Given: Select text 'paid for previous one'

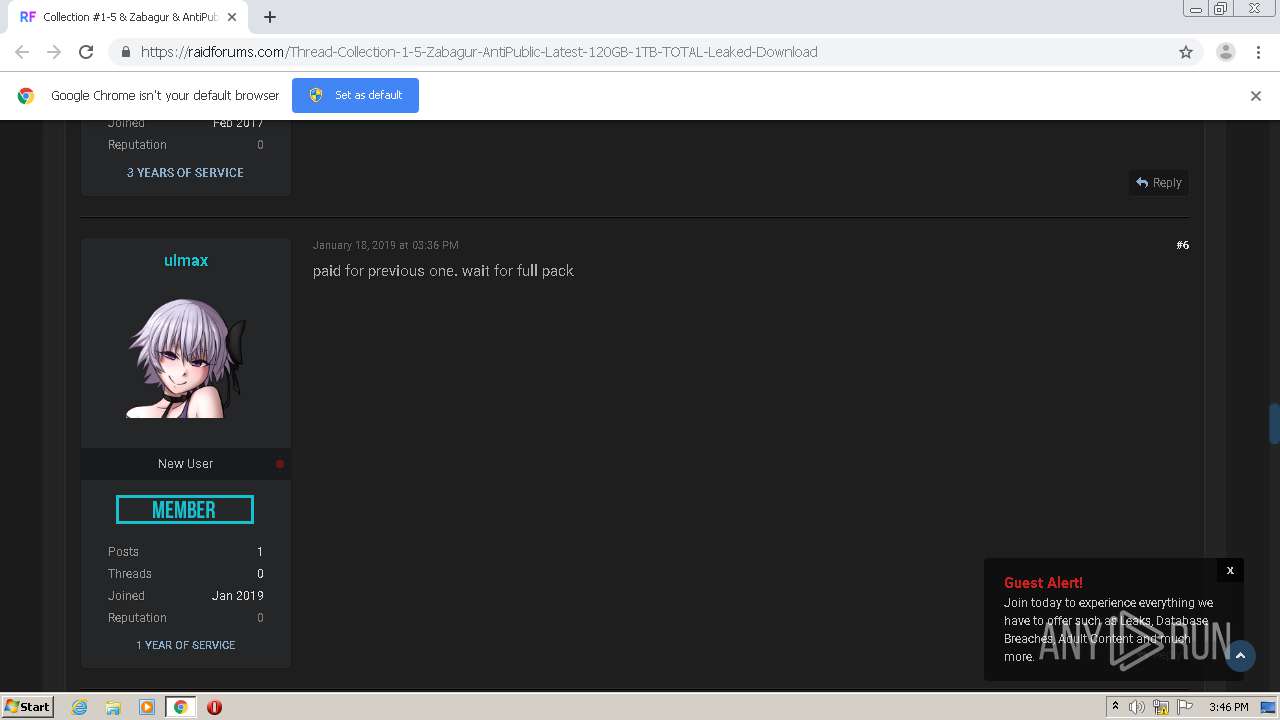Looking at the screenshot, I should pyautogui.click(x=384, y=271).
